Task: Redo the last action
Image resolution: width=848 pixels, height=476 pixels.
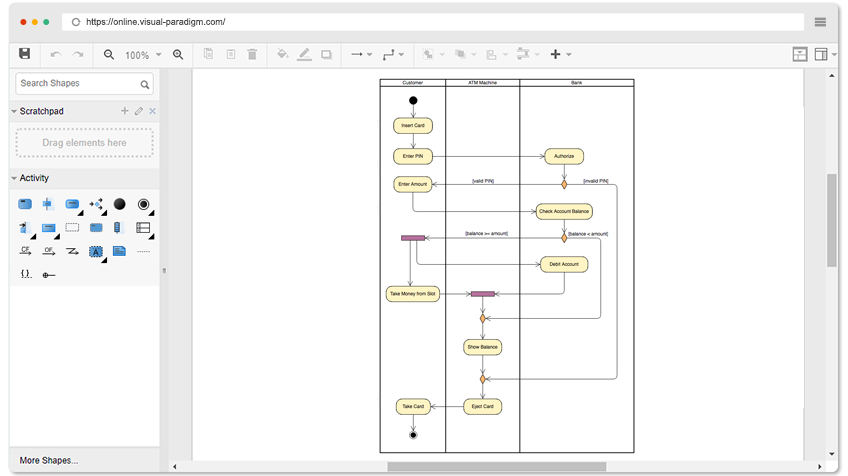Action: point(78,54)
